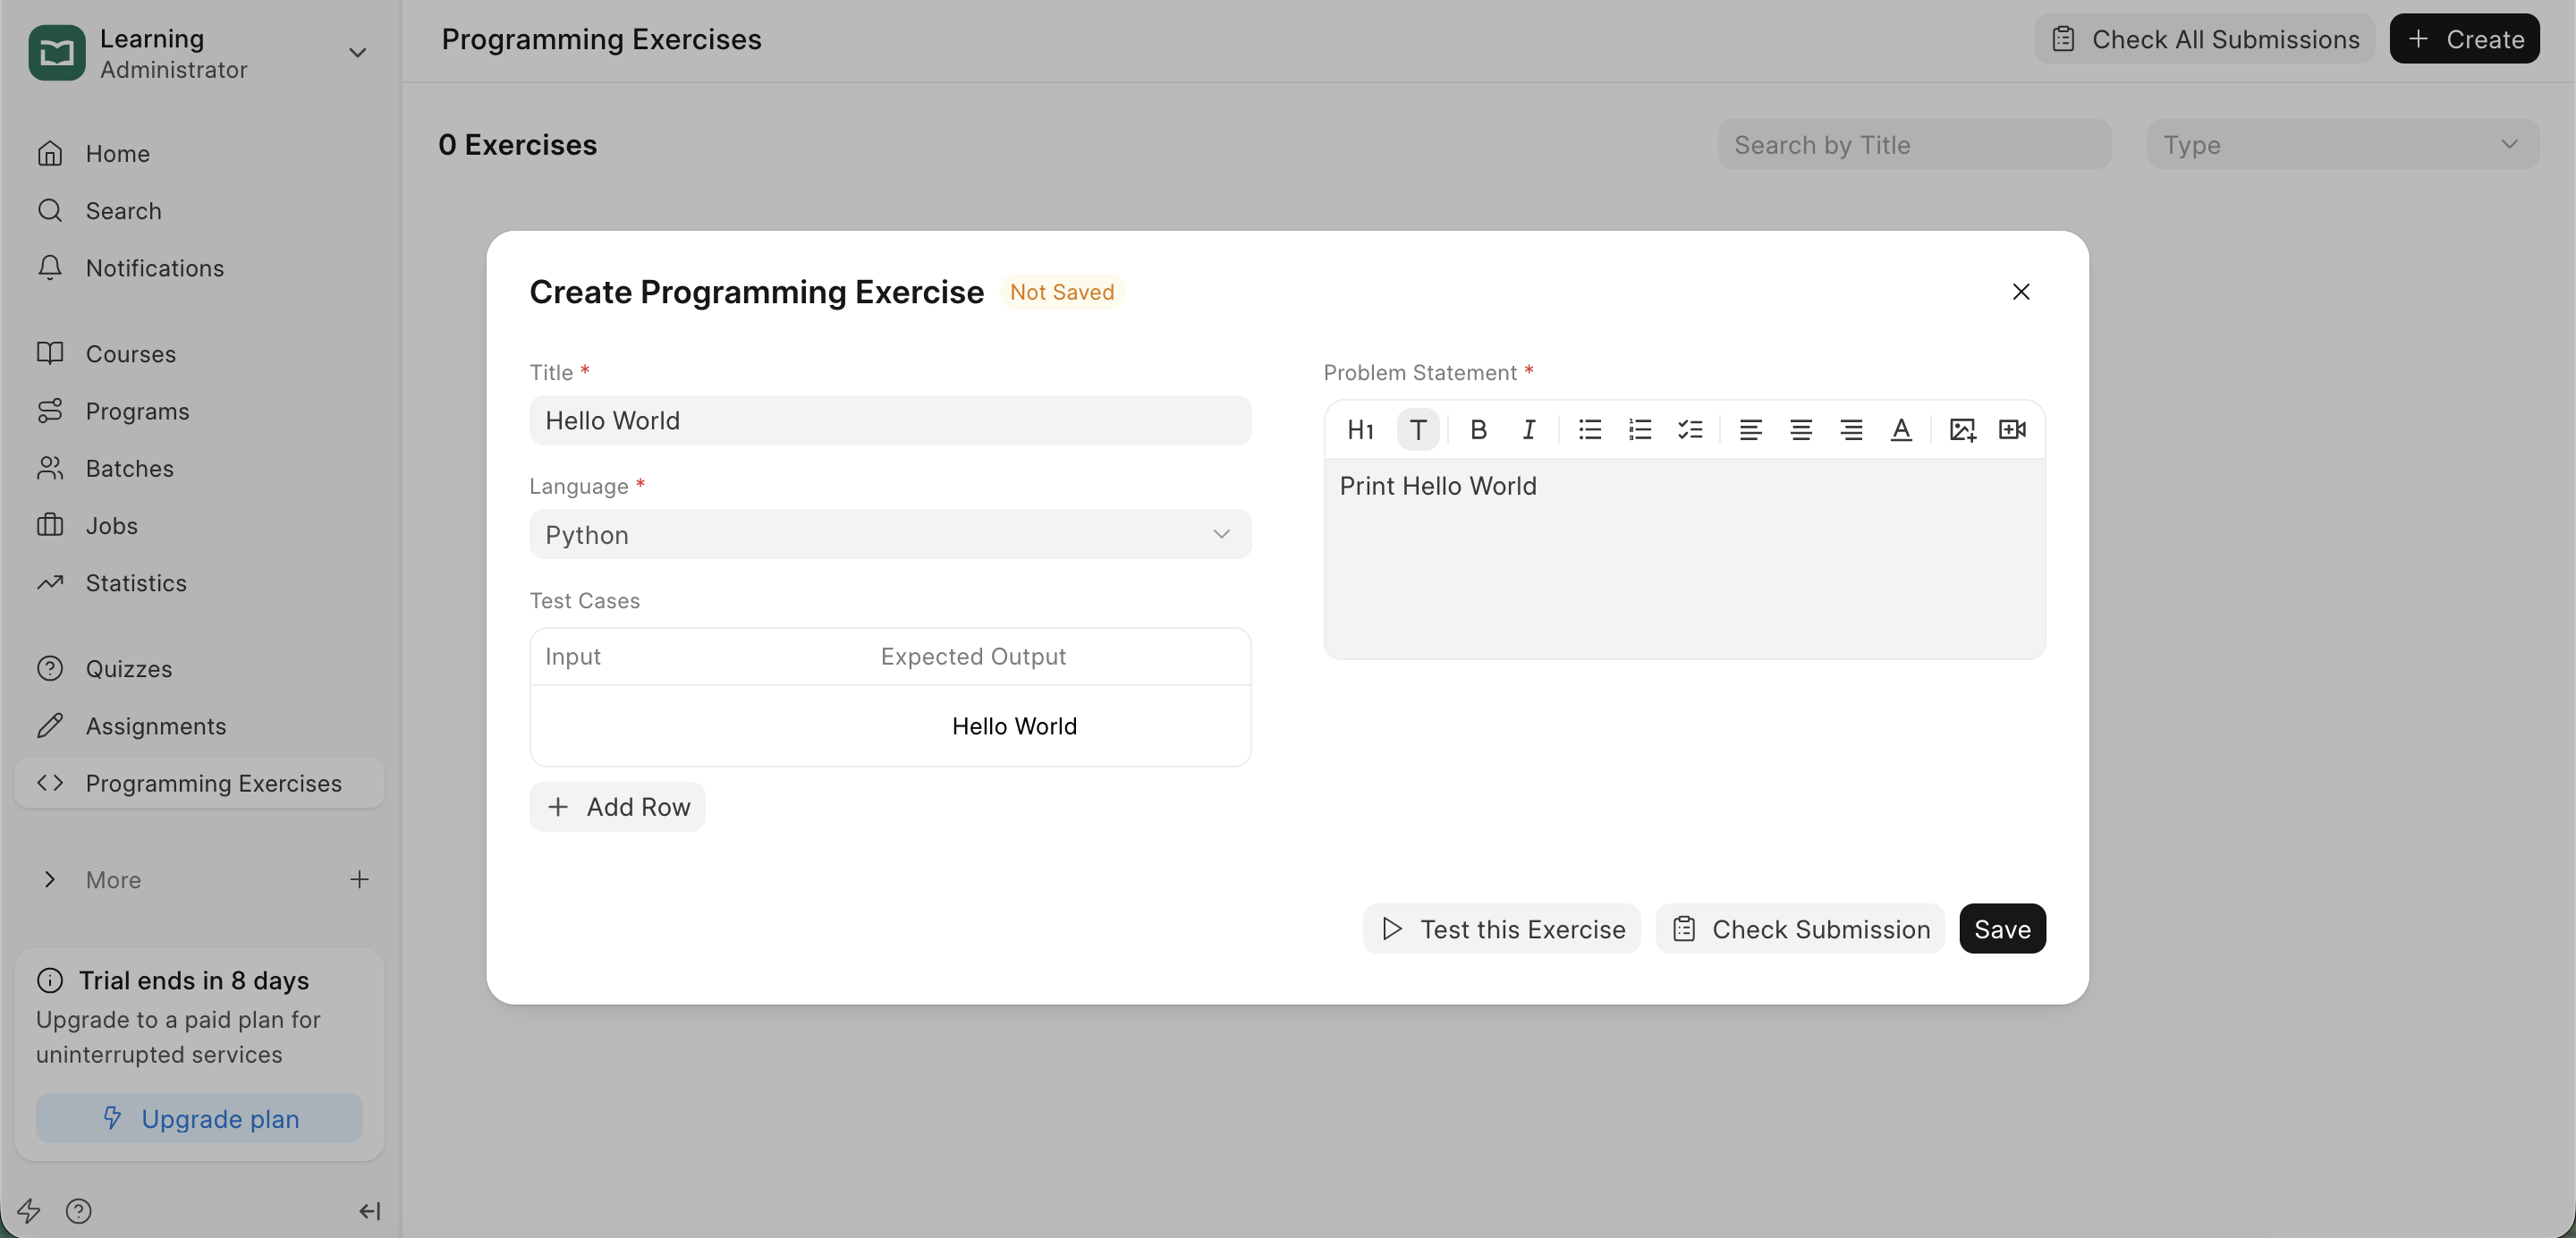2576x1238 pixels.
Task: Toggle bold formatting in editor toolbar
Action: pos(1478,430)
